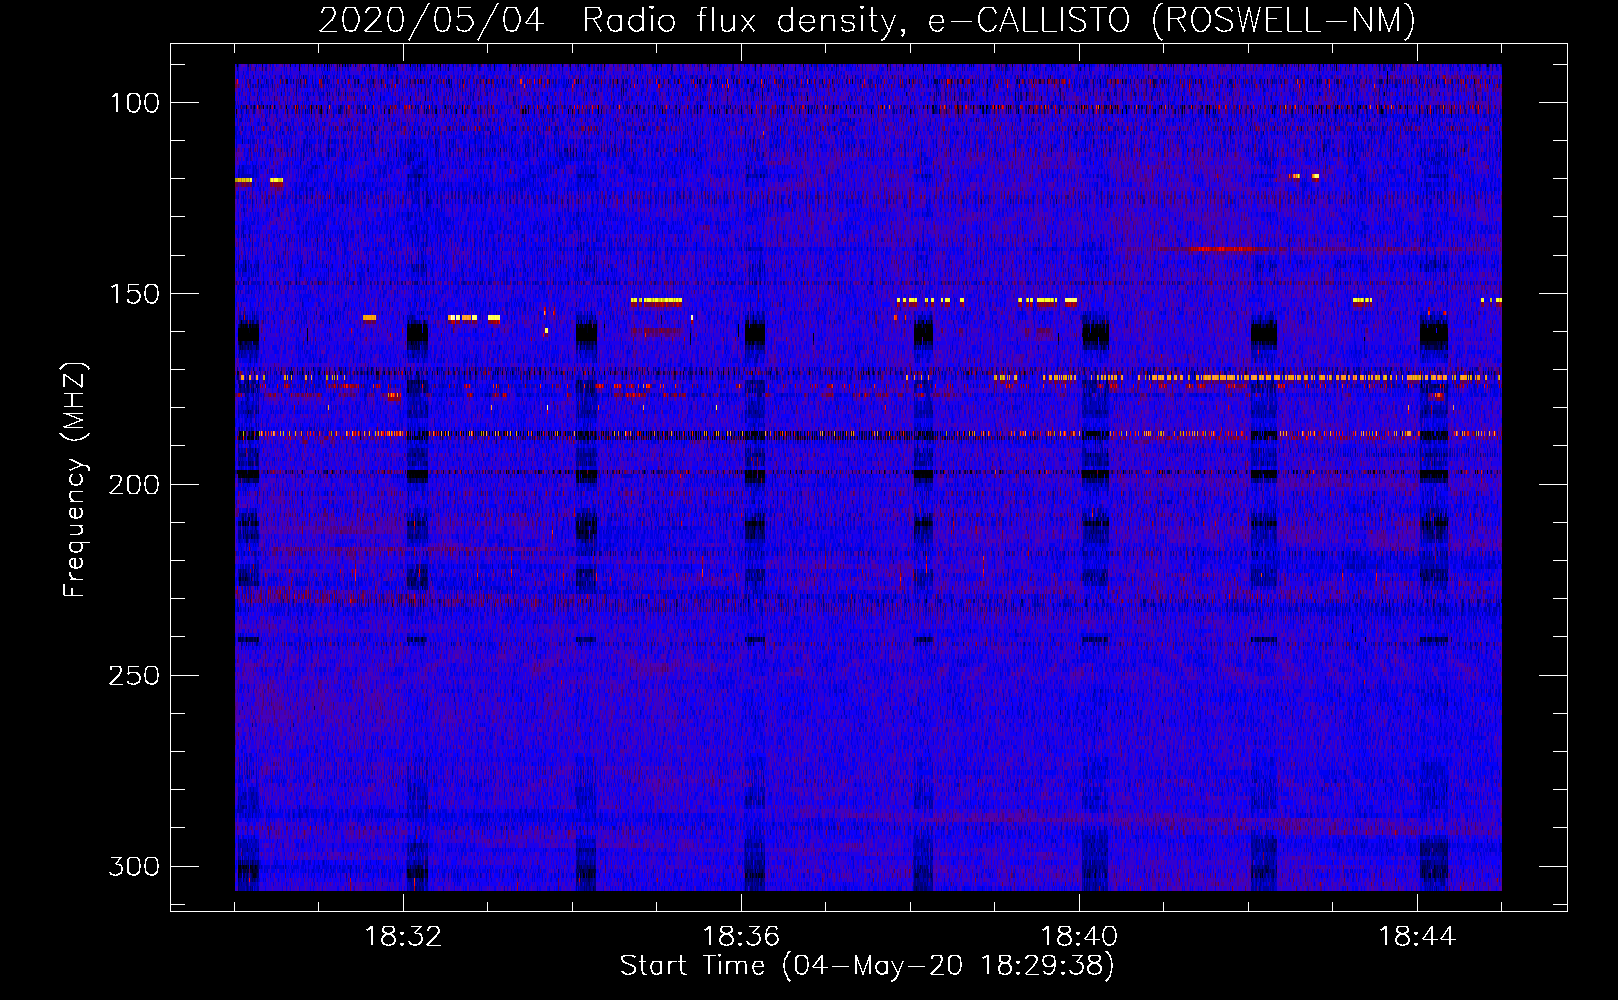Click the plot title '2020/05/04 Radio flux density'
1618x1000 pixels.
(x=611, y=20)
